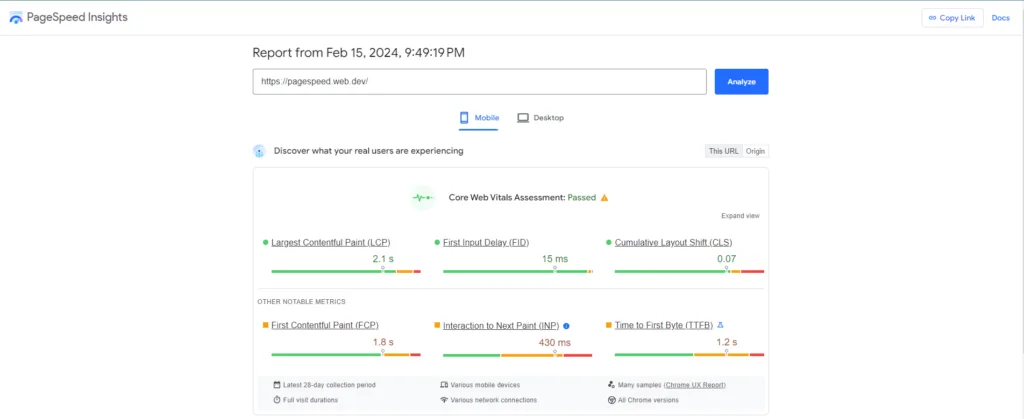Image resolution: width=1024 pixels, height=419 pixels.
Task: Click the green dot beside Largest Contentful Paint
Action: pos(266,242)
